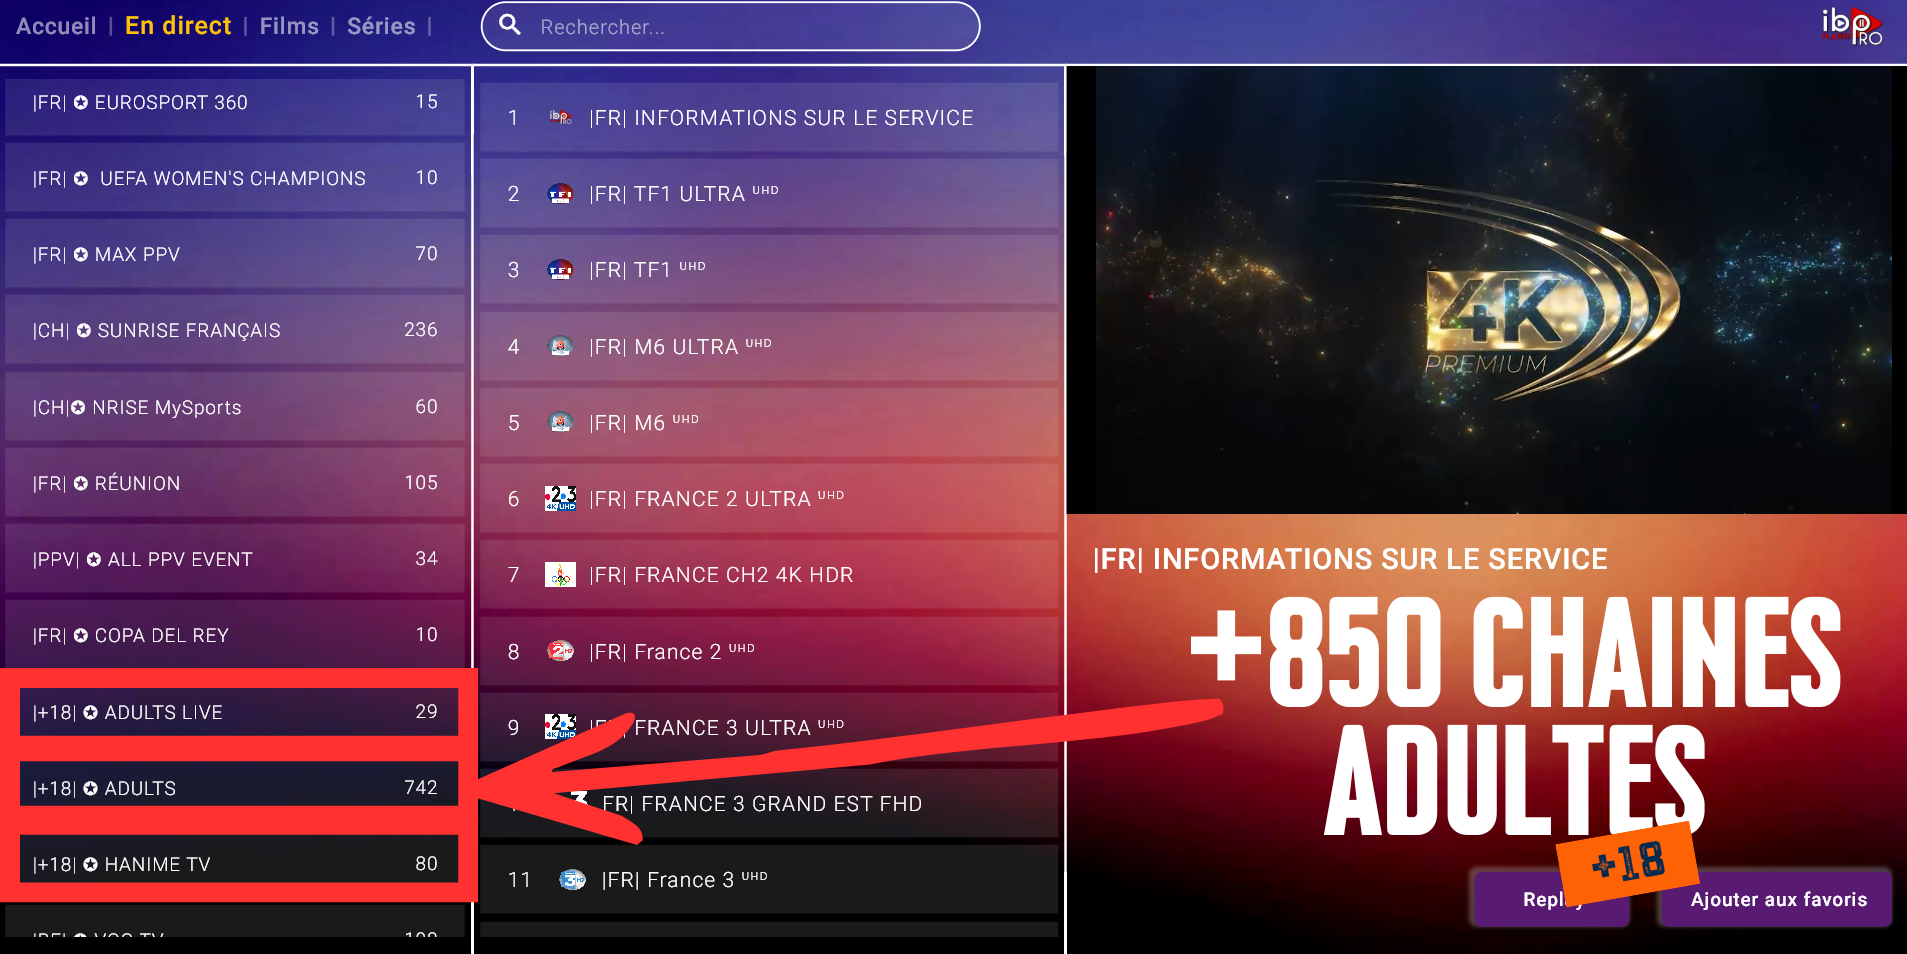The width and height of the screenshot is (1907, 954).
Task: Select channel 8 "|FR| France 2" name
Action: tap(672, 652)
